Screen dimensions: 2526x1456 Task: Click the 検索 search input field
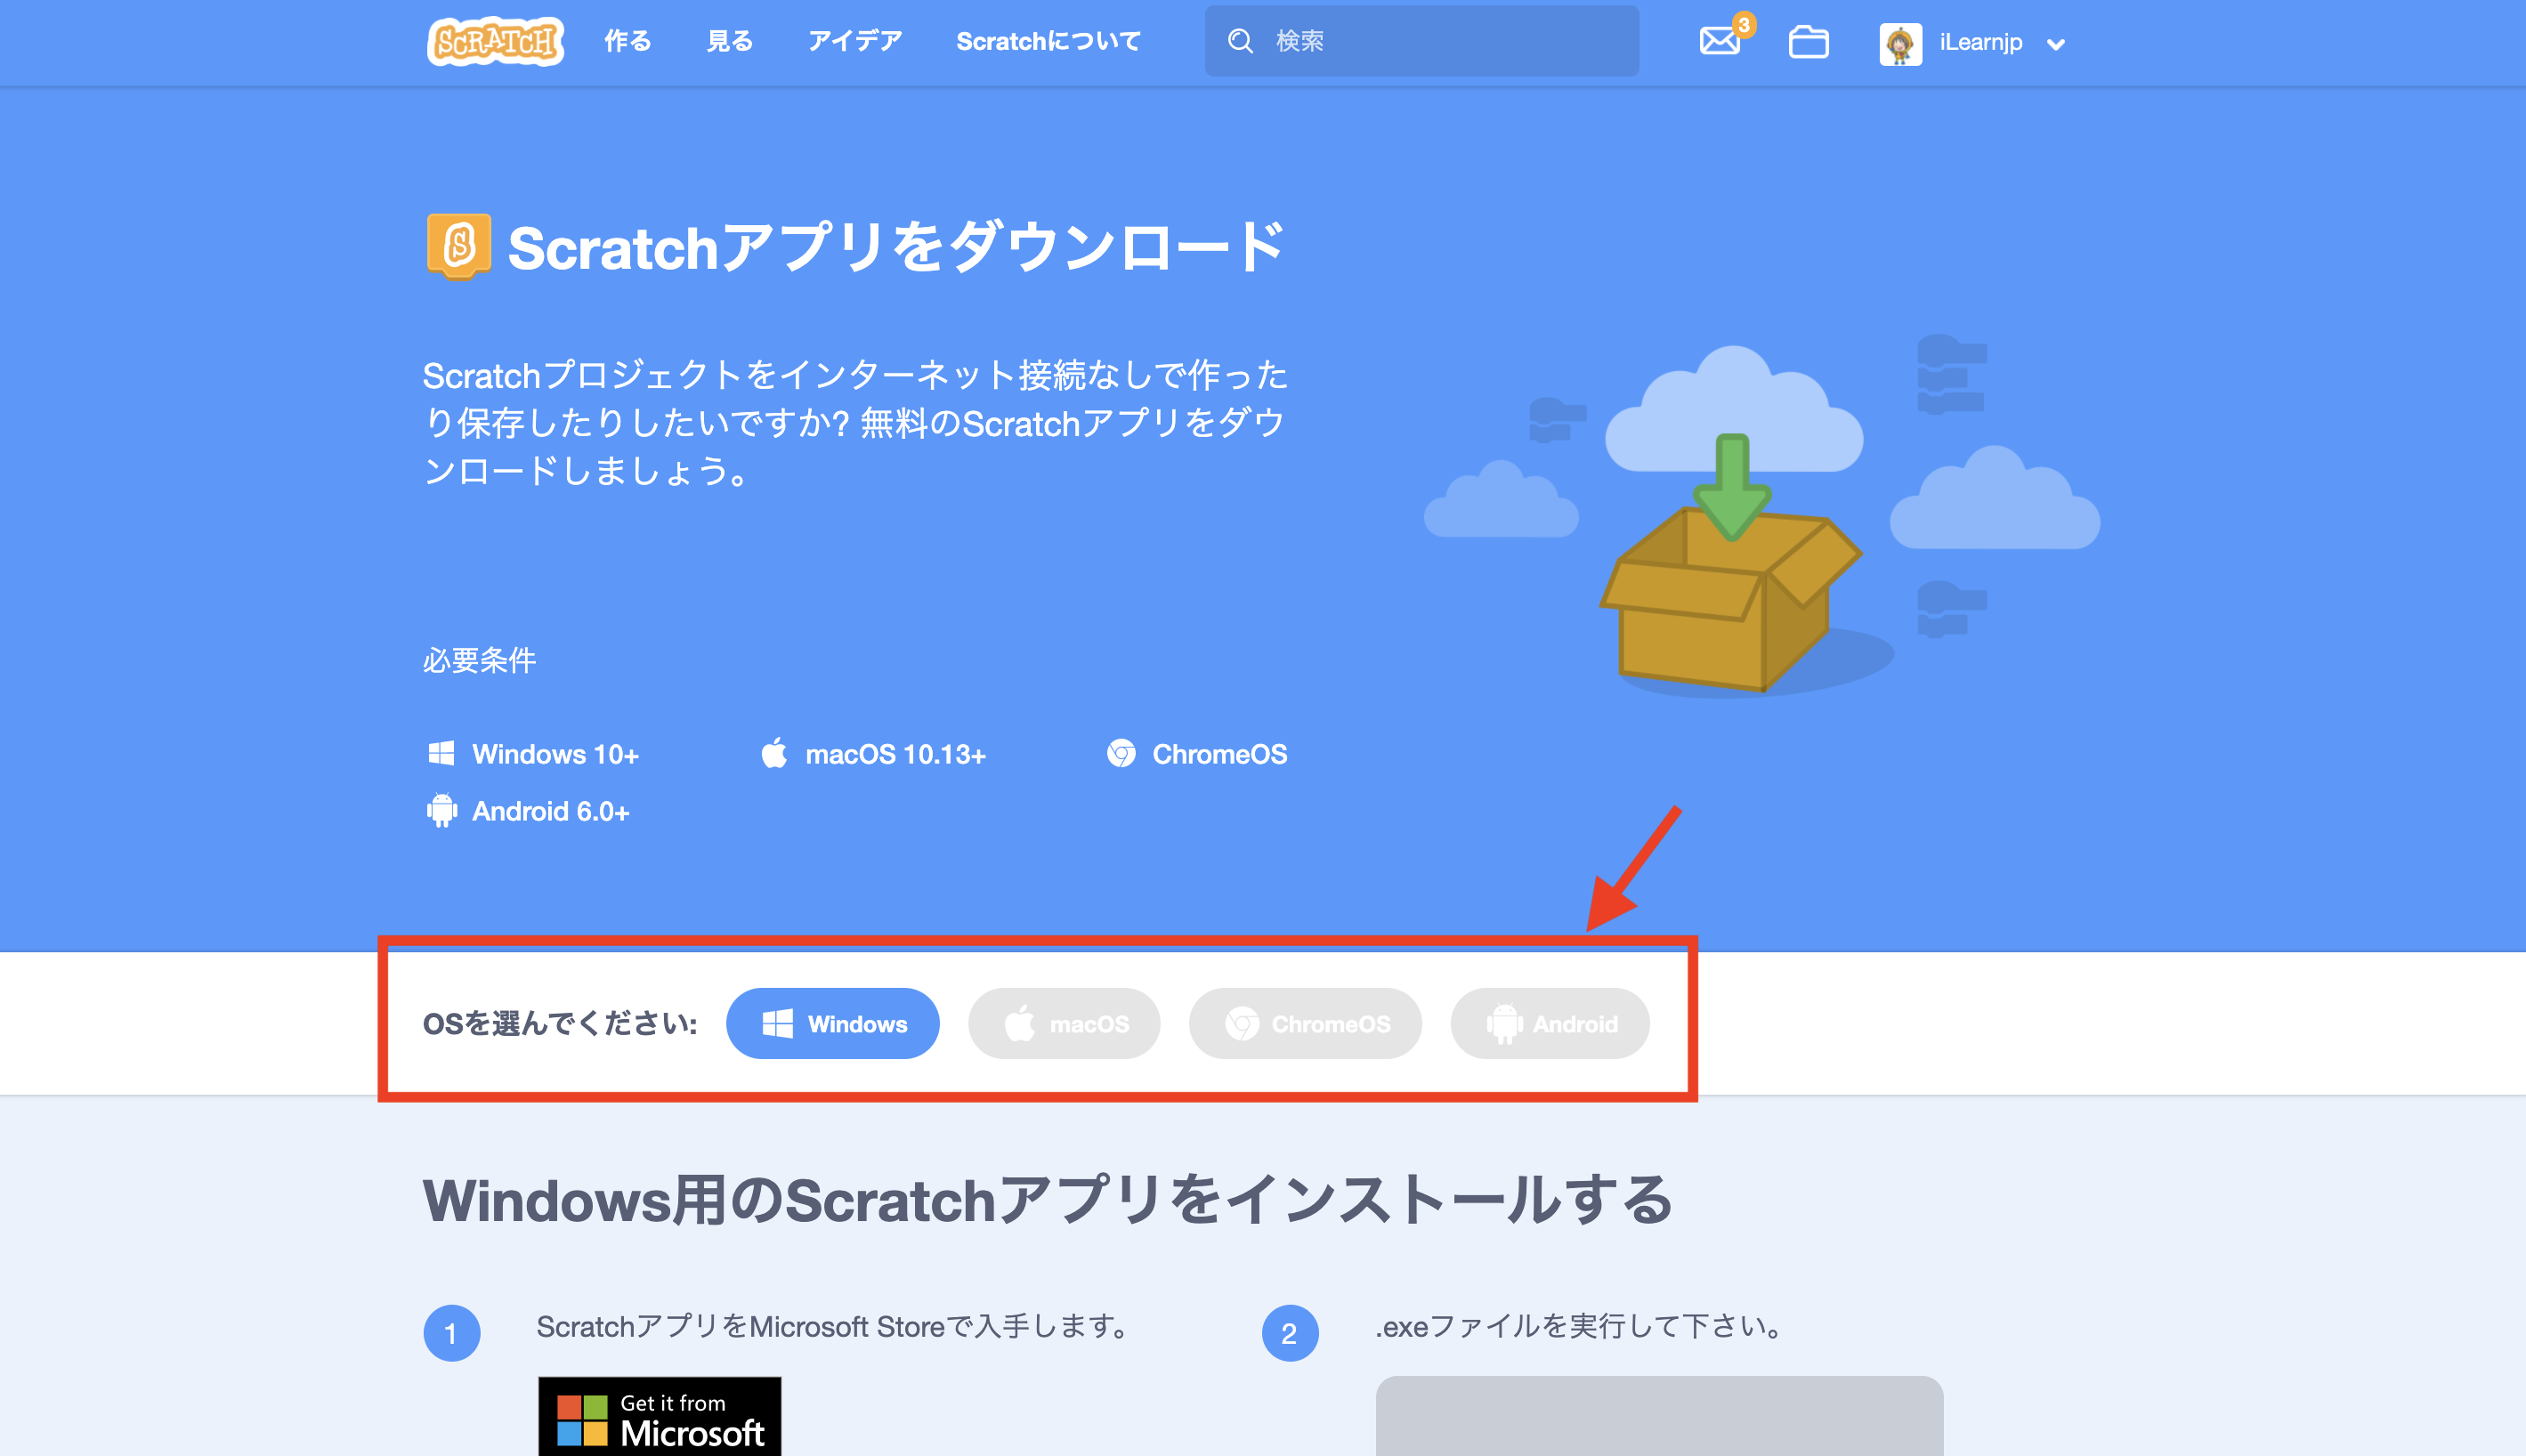point(1421,41)
